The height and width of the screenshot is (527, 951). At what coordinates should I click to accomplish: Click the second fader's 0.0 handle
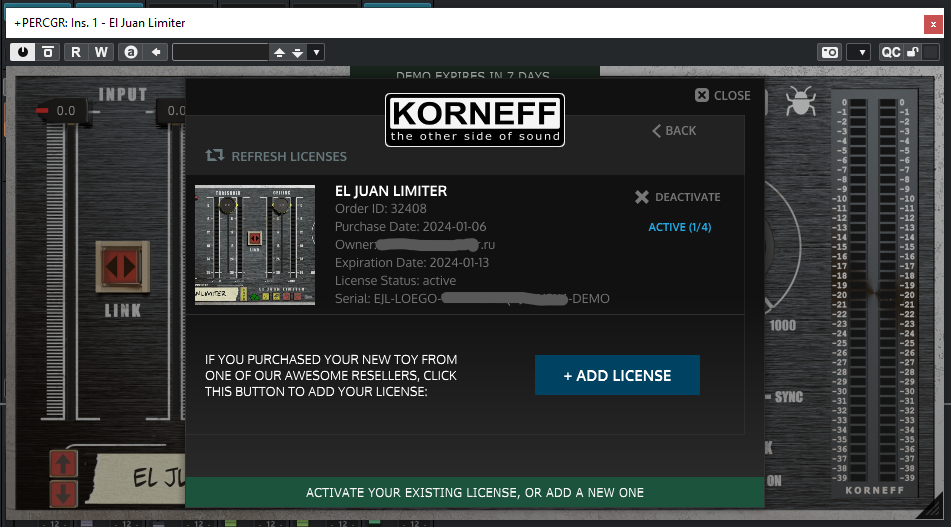tap(172, 111)
